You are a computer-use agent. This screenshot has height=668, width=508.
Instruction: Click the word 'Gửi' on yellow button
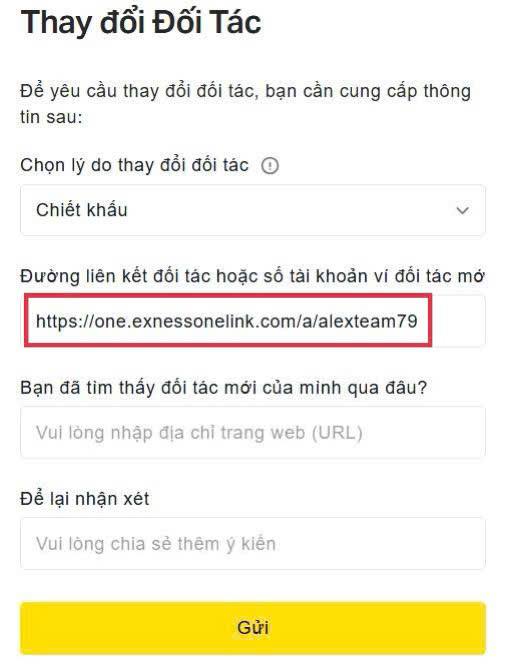[x=253, y=628]
